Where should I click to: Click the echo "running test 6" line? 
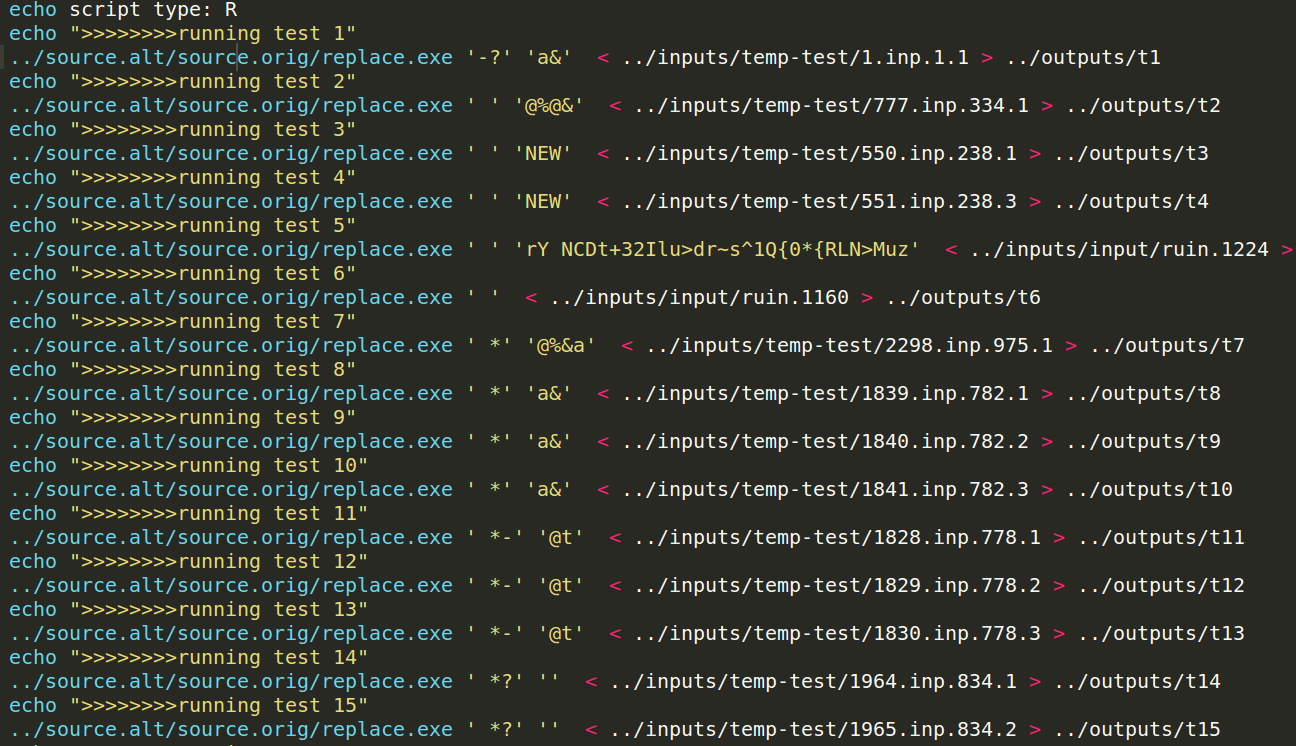tap(183, 273)
